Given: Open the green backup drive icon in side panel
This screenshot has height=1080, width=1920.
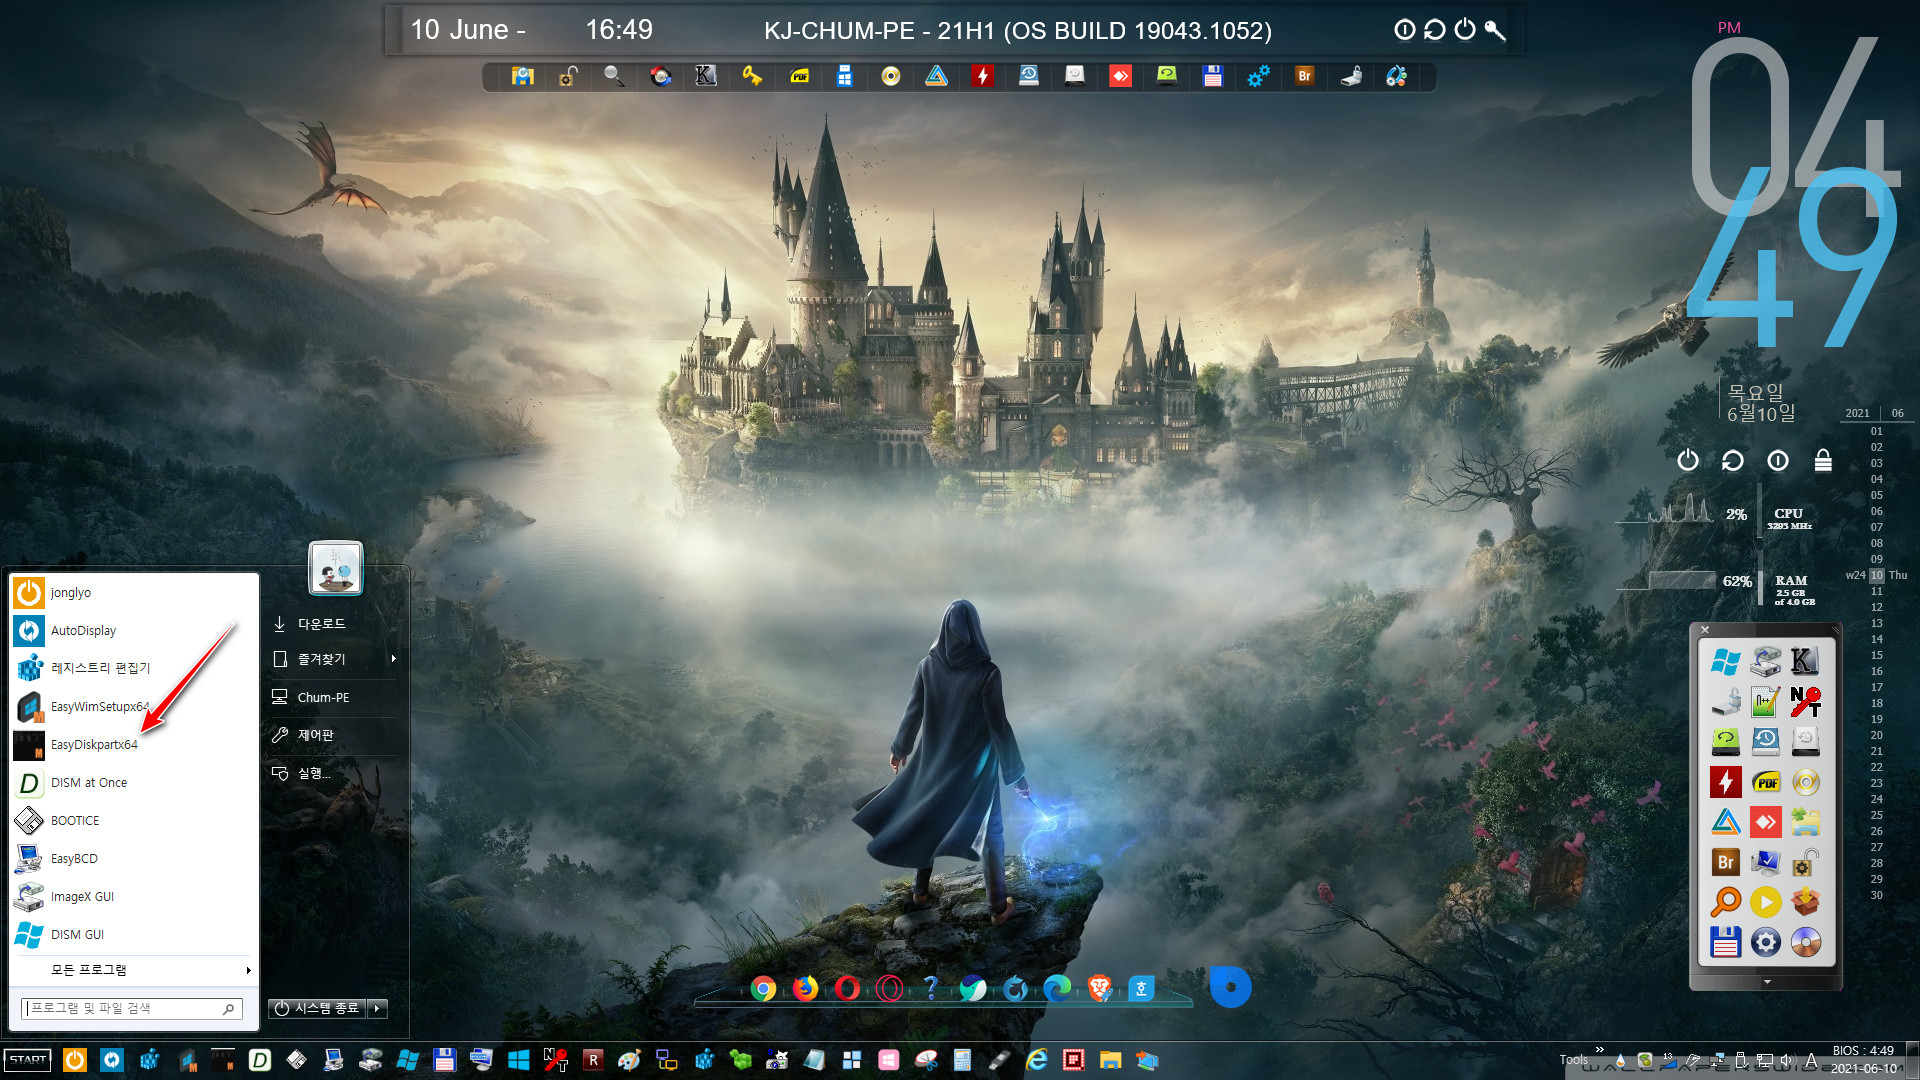Looking at the screenshot, I should [1726, 742].
